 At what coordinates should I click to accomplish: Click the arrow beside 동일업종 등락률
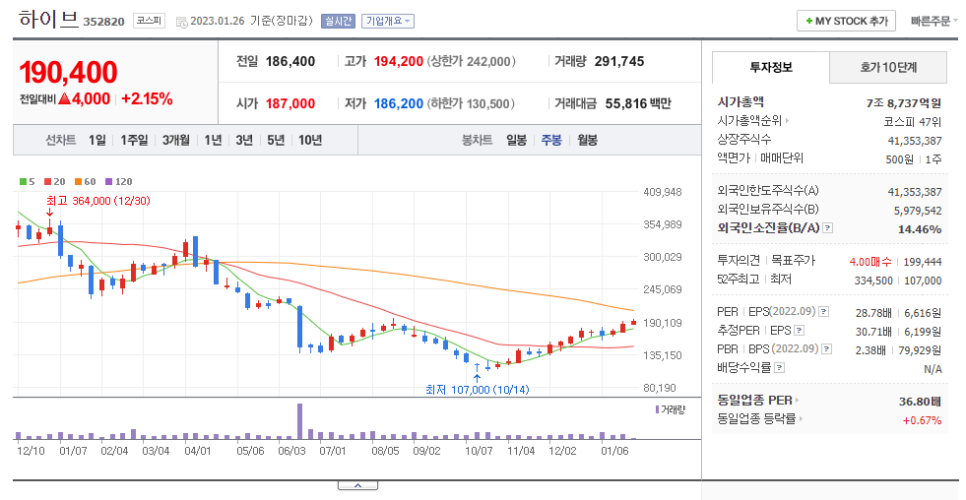pos(801,420)
